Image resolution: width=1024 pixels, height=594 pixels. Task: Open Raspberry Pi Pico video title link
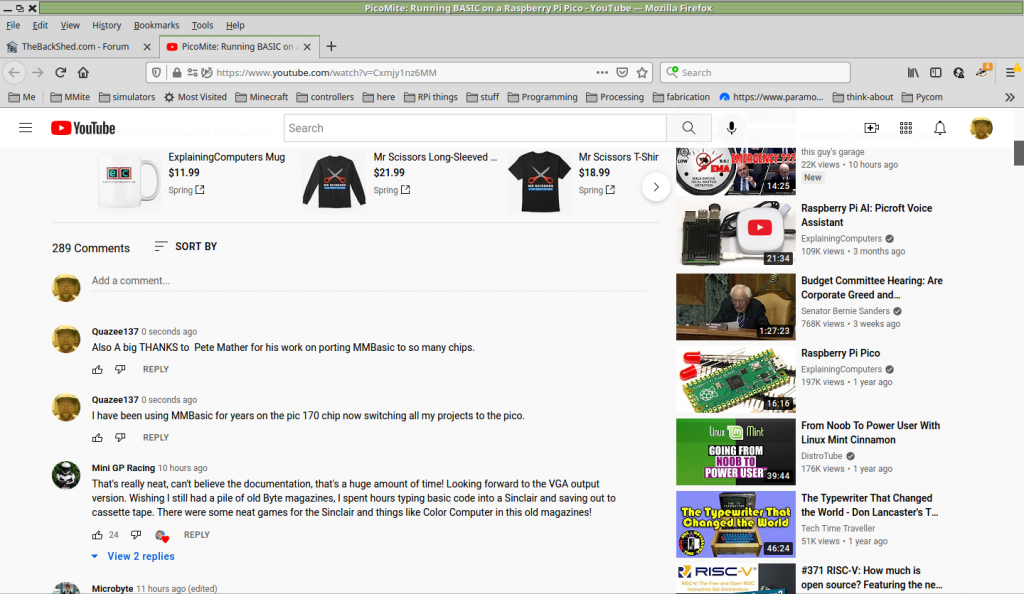point(840,353)
